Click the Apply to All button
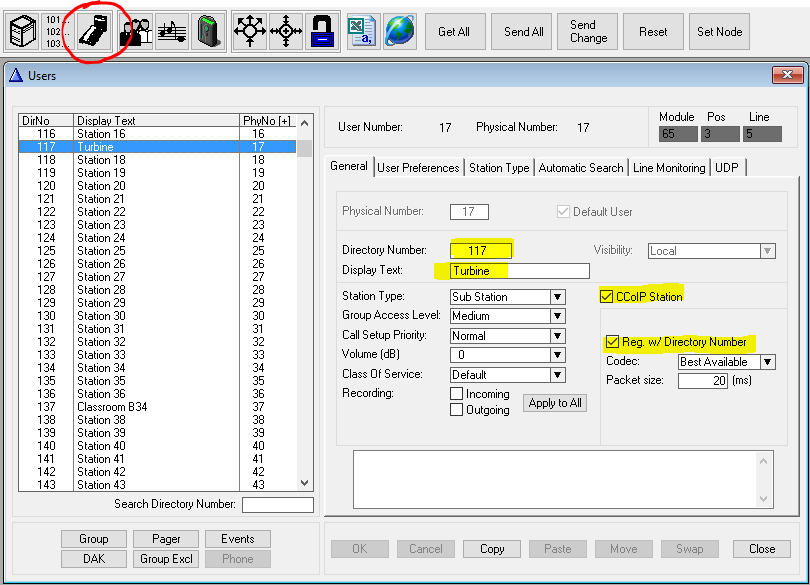 click(555, 403)
